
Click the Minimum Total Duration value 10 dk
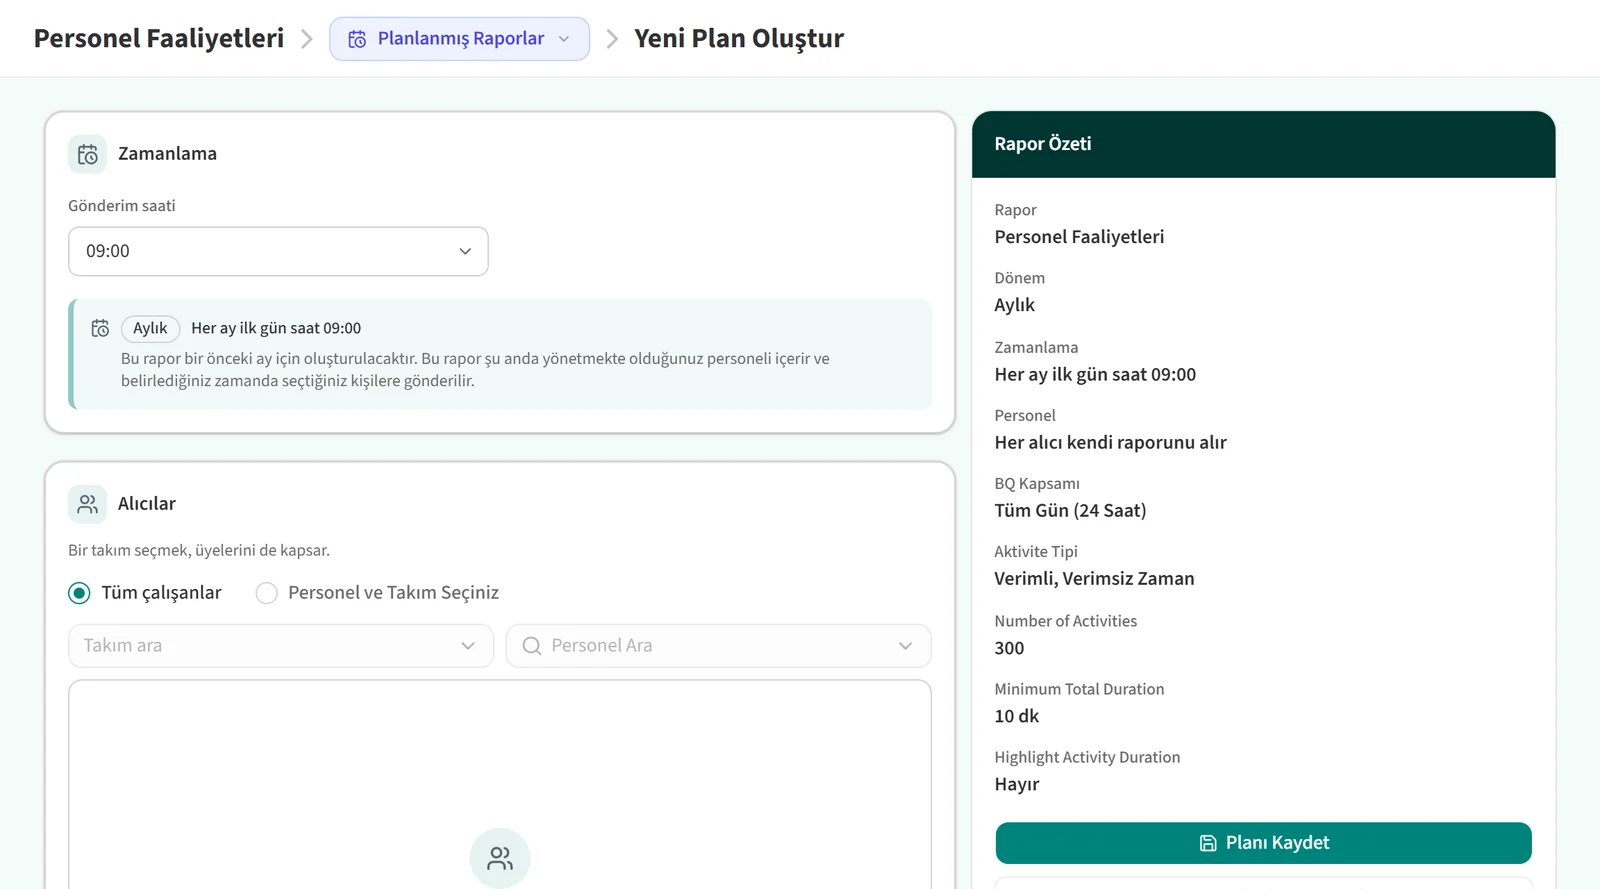(x=1016, y=716)
